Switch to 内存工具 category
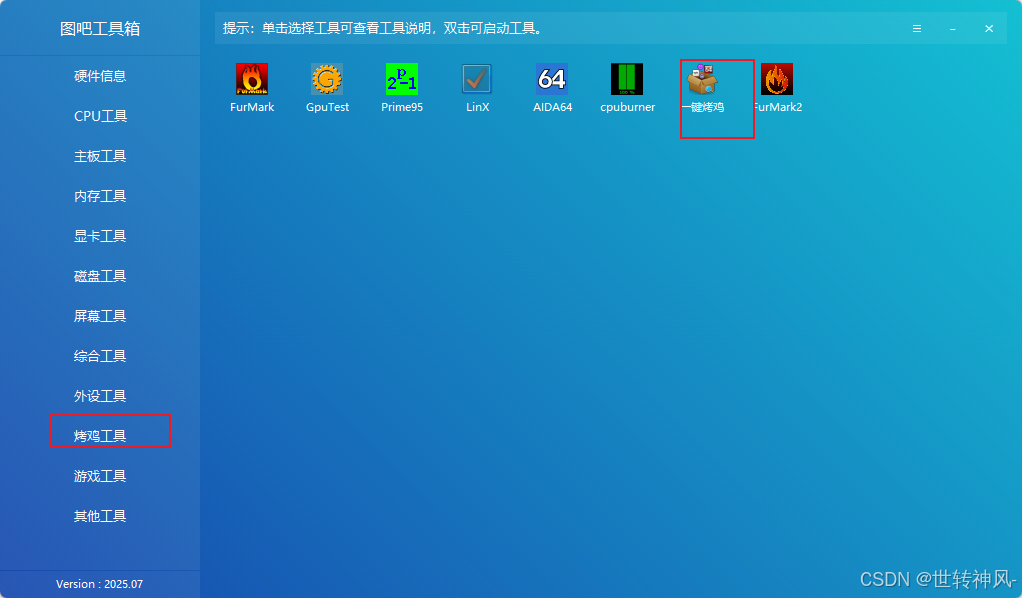The width and height of the screenshot is (1022, 598). (100, 196)
